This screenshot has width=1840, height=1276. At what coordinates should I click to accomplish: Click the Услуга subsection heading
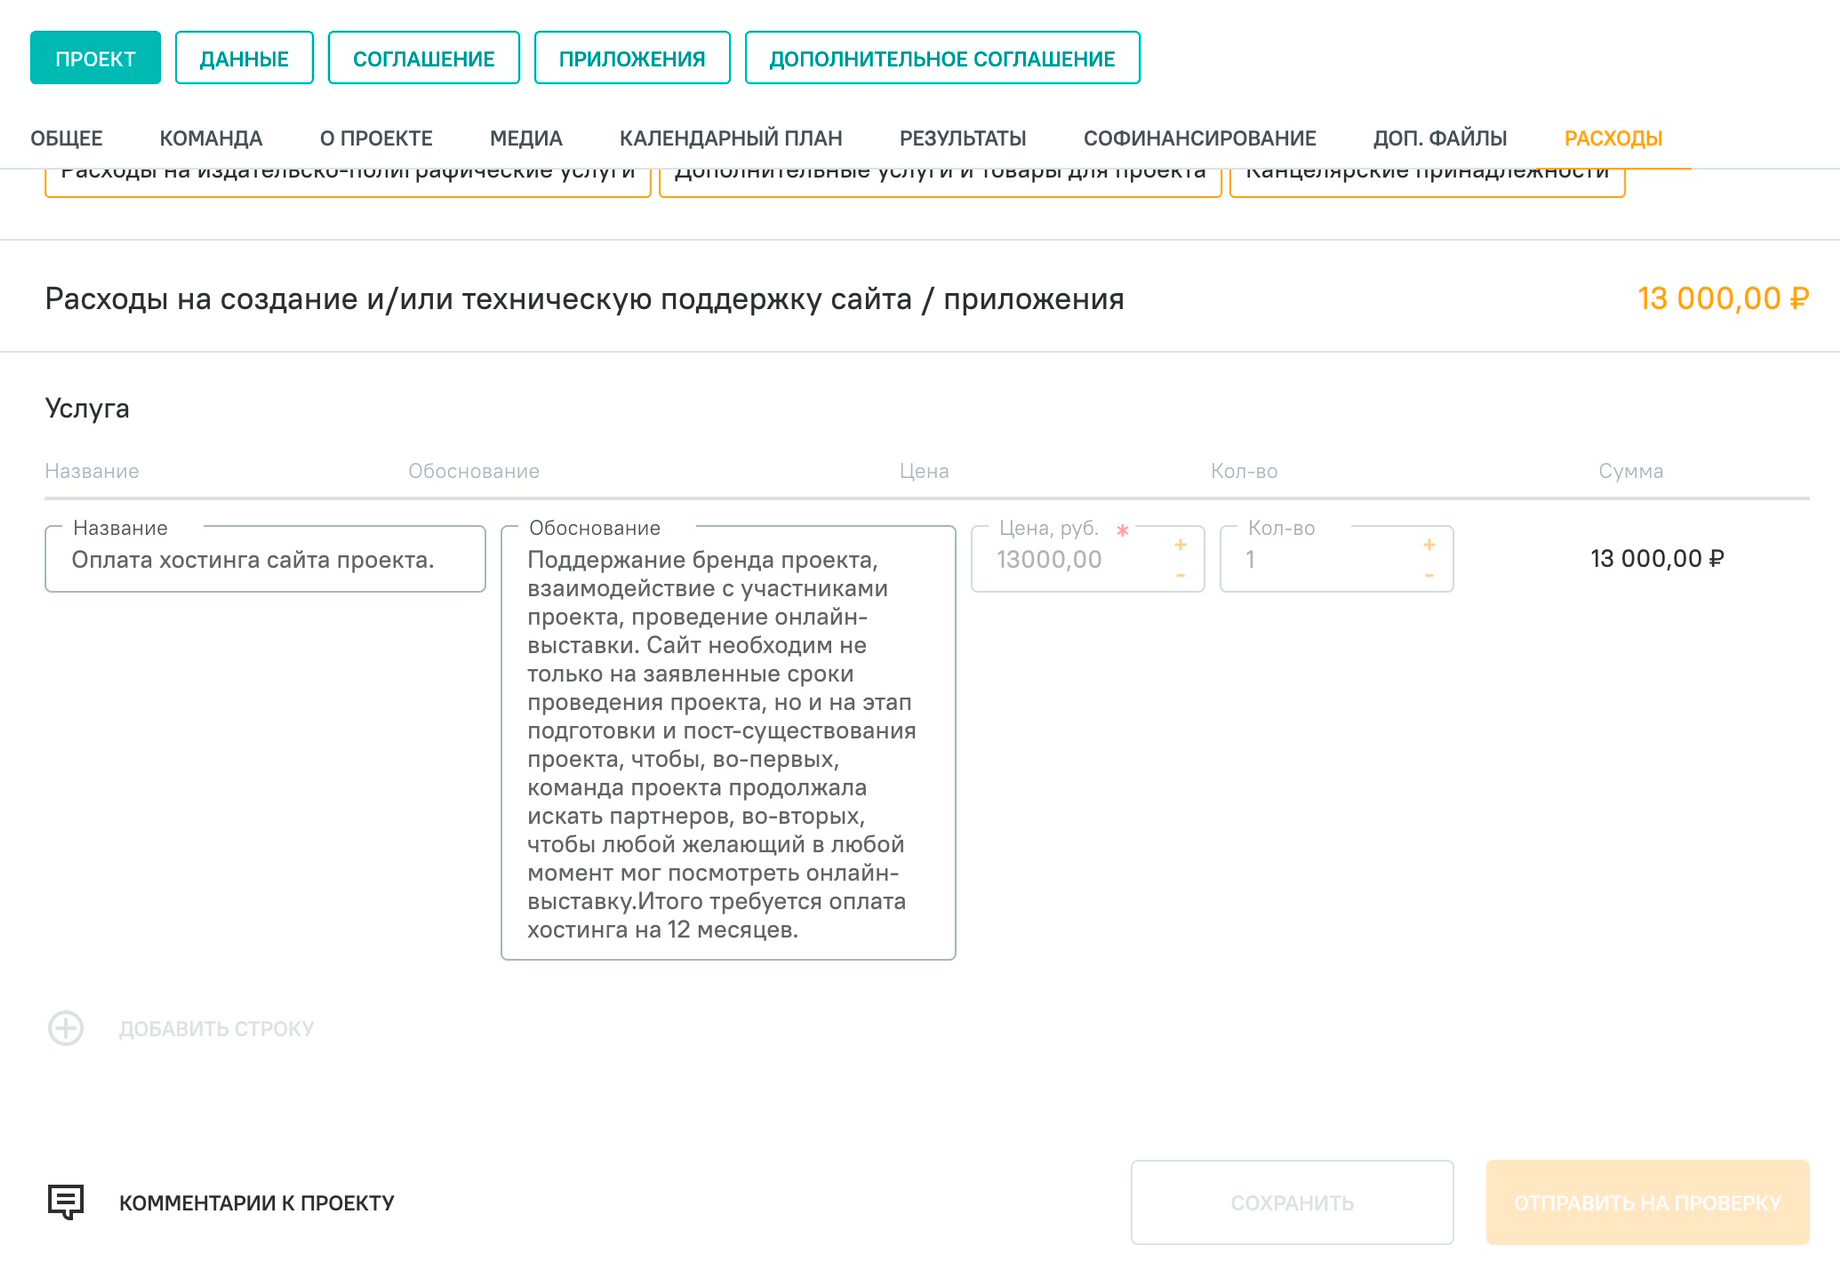[x=87, y=408]
